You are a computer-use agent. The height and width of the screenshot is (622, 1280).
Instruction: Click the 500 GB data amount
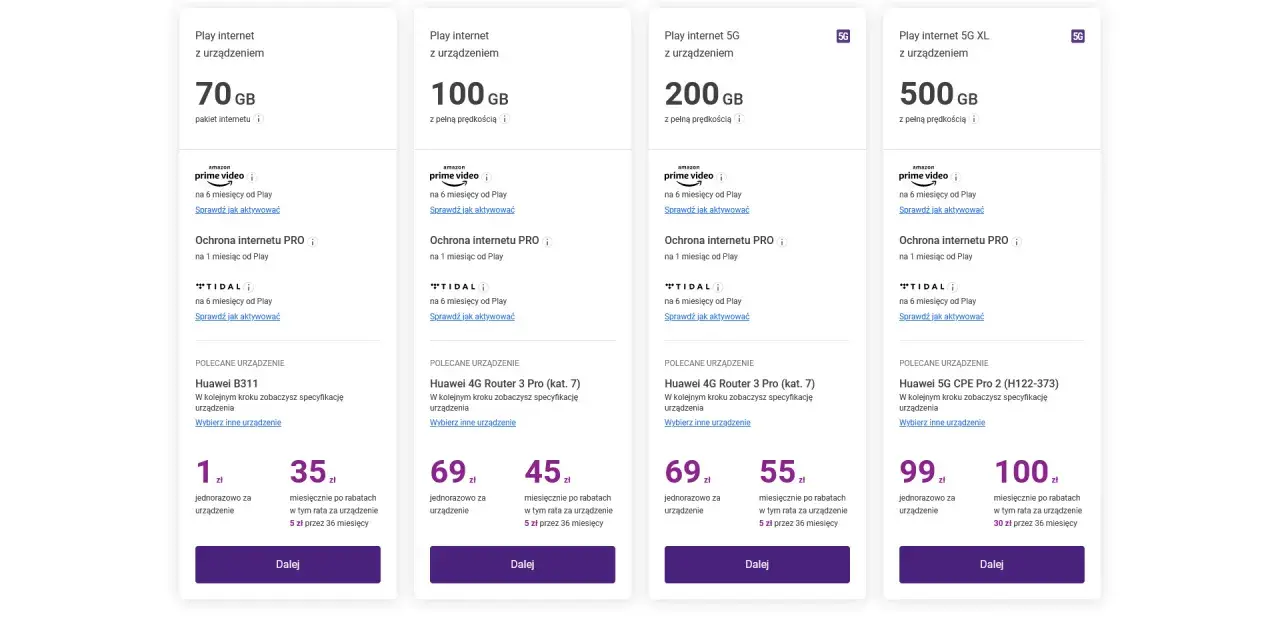938,94
